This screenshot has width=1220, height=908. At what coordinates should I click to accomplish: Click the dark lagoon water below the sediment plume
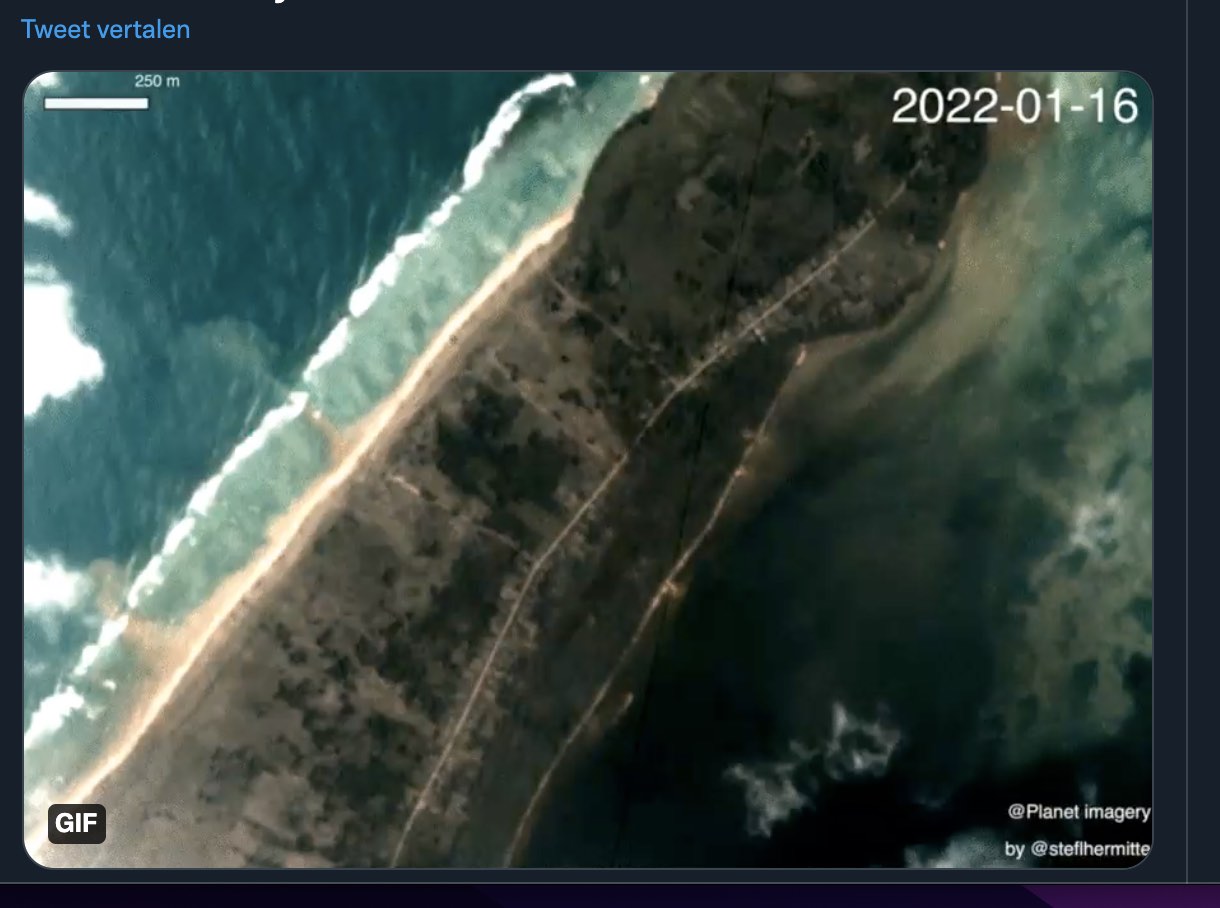(x=820, y=620)
